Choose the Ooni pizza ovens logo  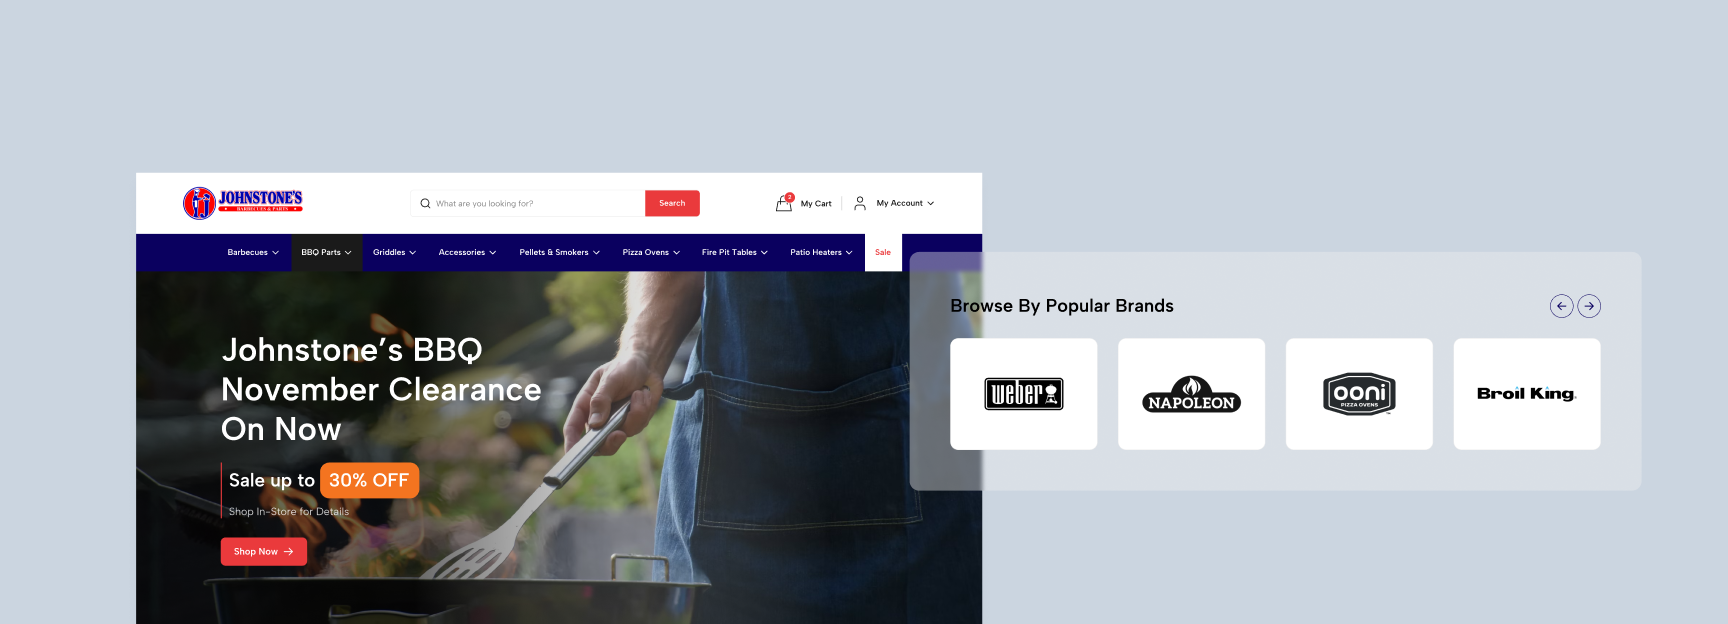pos(1359,394)
